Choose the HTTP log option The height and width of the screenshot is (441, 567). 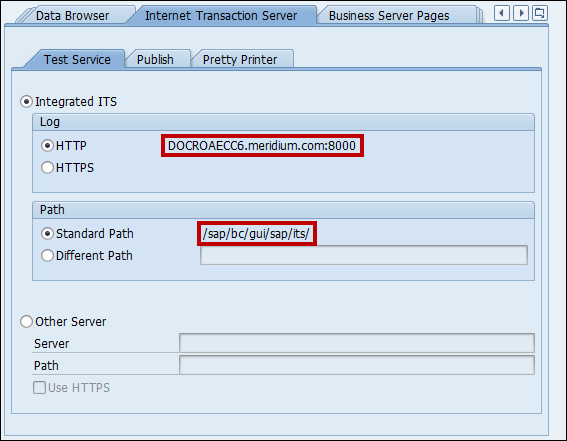coord(47,146)
